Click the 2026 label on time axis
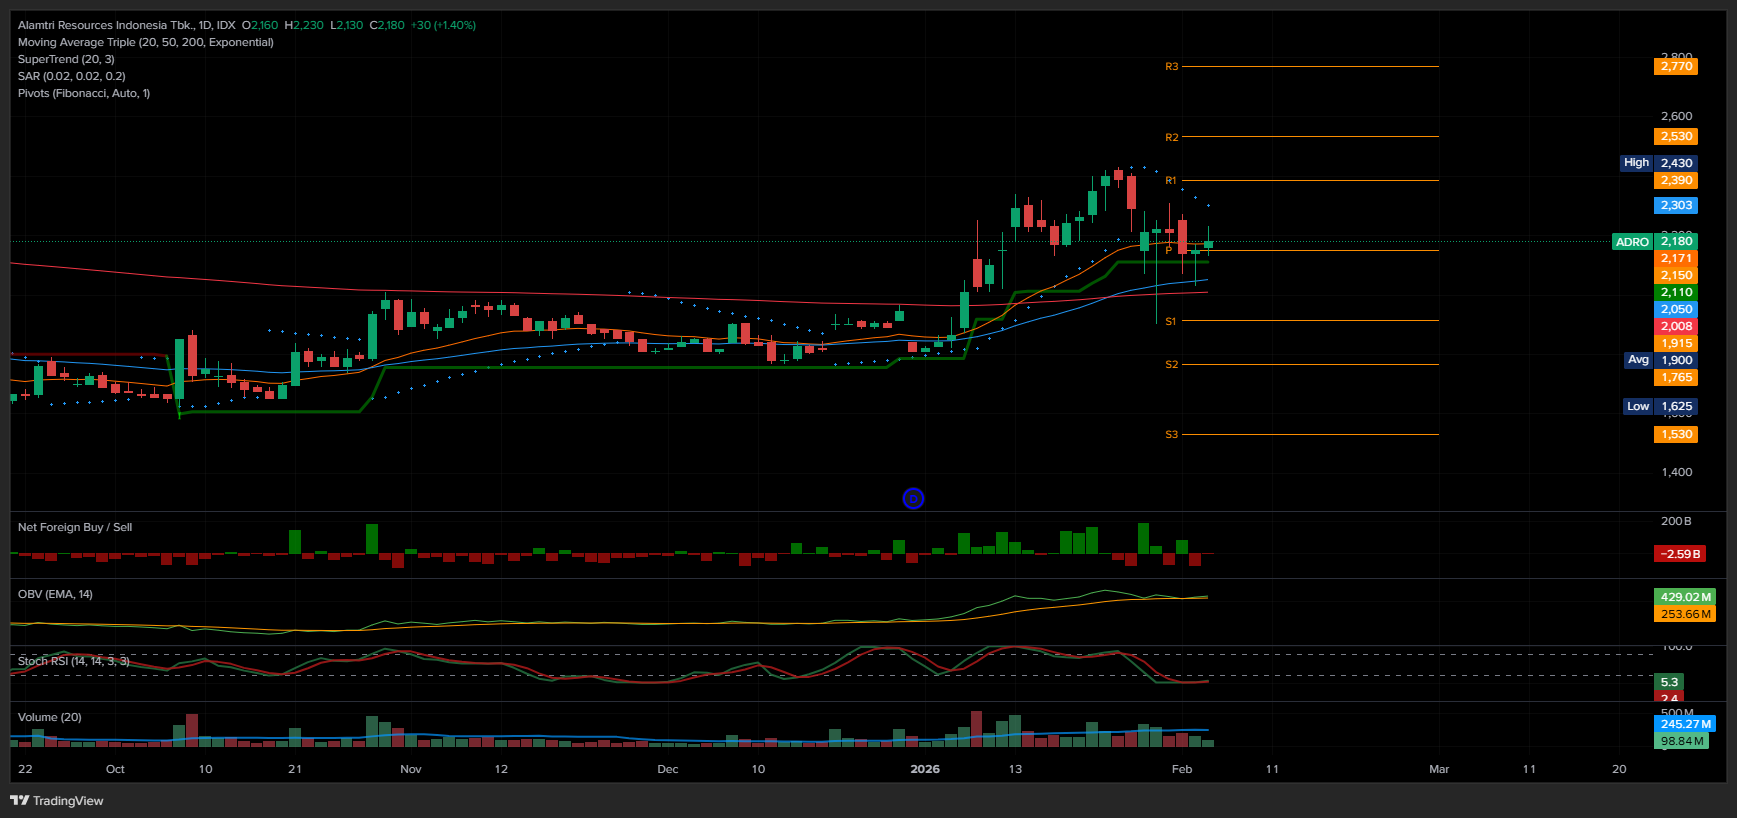Image resolution: width=1737 pixels, height=818 pixels. [x=925, y=769]
